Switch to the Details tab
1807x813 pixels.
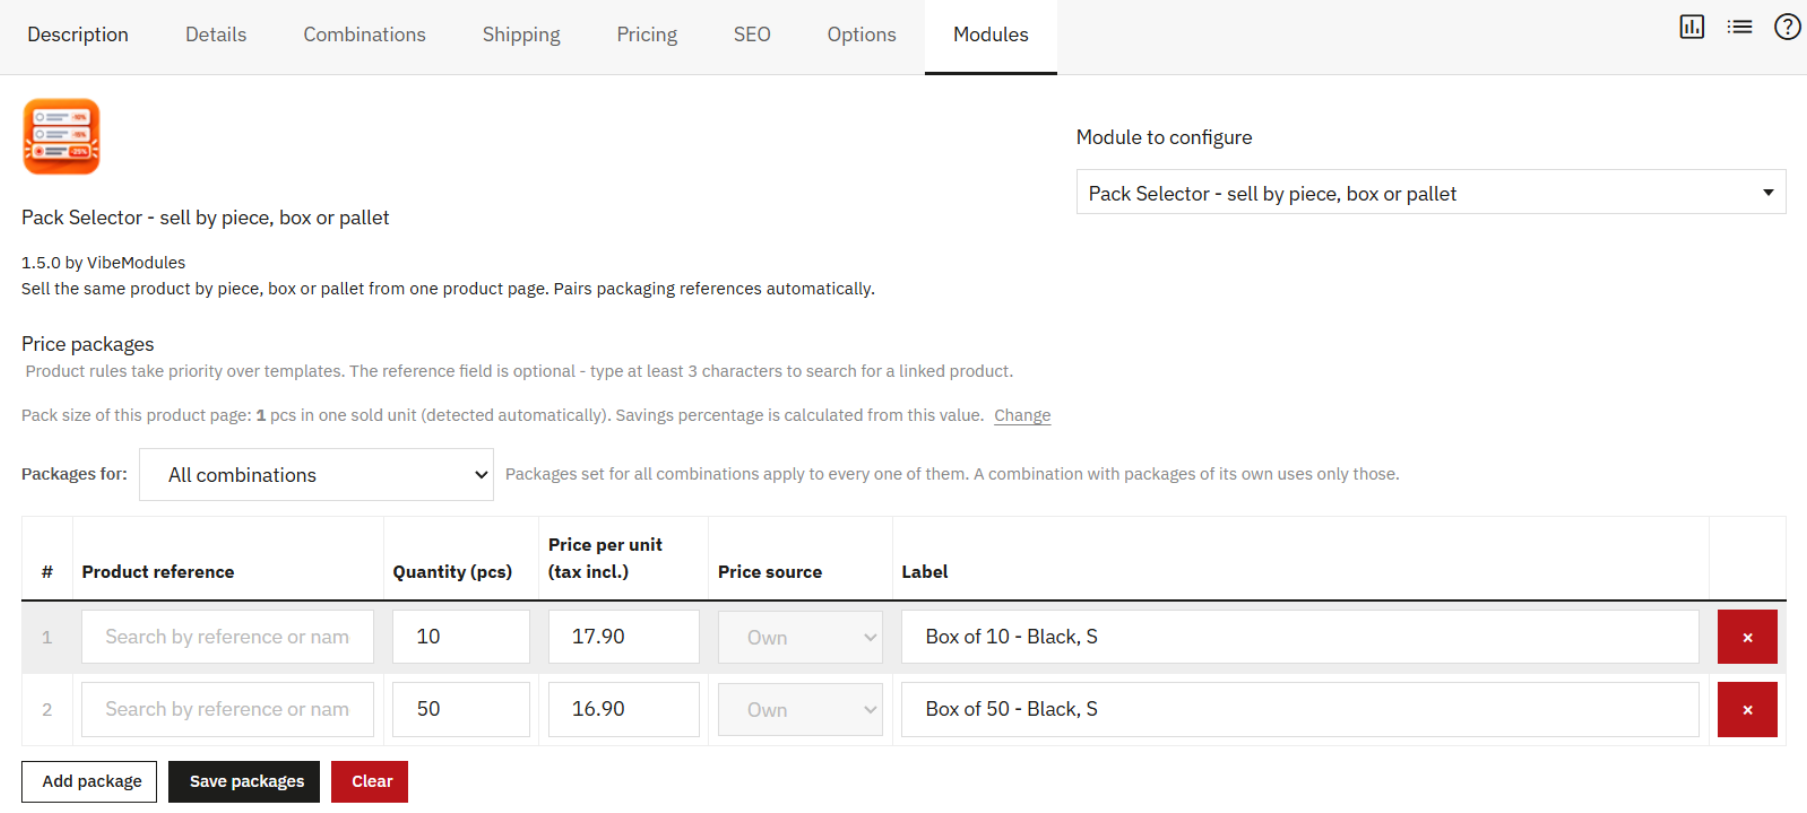216,35
